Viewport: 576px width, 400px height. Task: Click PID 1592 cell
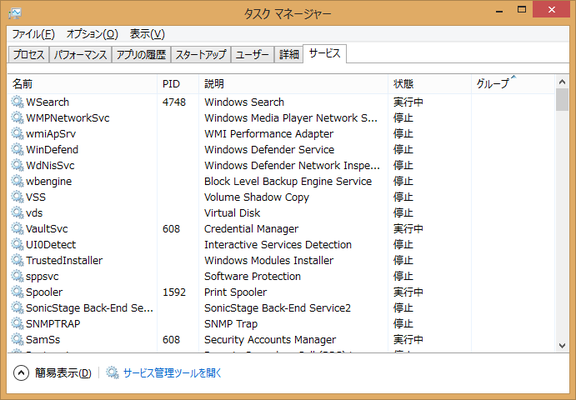click(174, 292)
